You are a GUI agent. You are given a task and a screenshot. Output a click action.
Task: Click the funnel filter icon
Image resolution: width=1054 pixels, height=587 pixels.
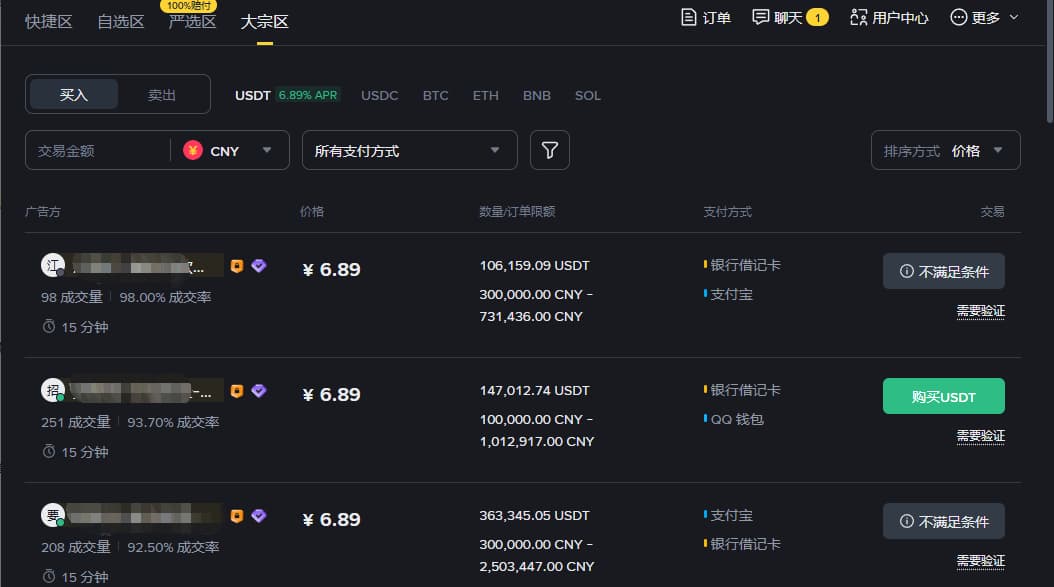(549, 150)
